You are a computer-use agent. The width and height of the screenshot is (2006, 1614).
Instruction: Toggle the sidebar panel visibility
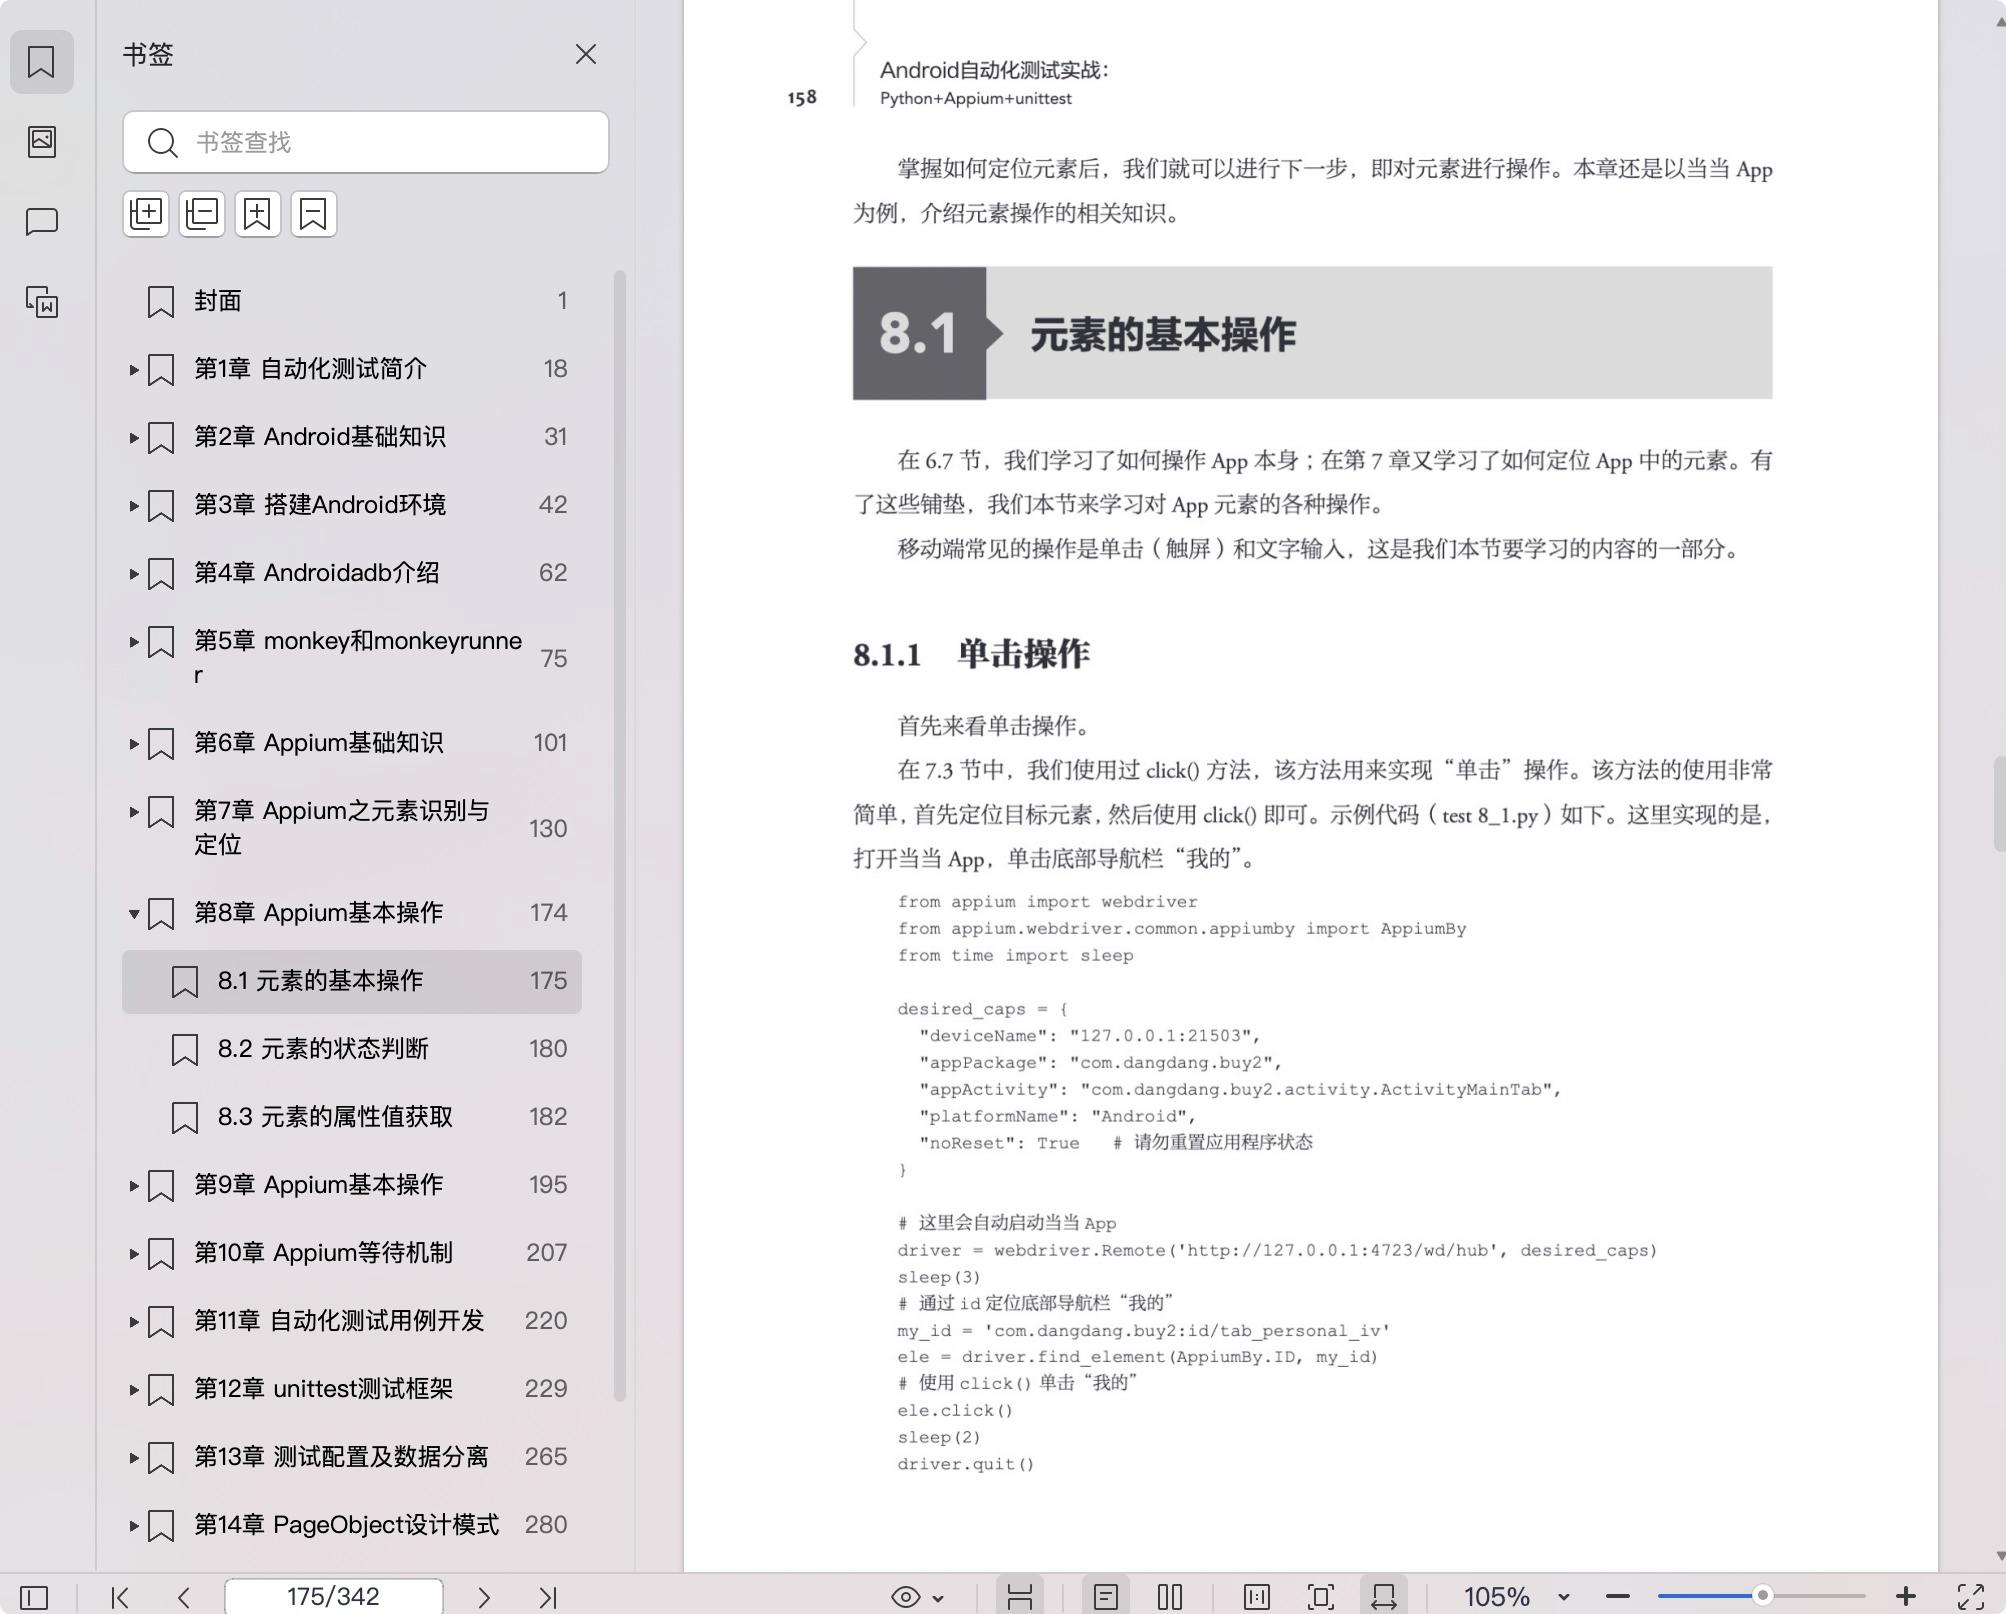34,1597
